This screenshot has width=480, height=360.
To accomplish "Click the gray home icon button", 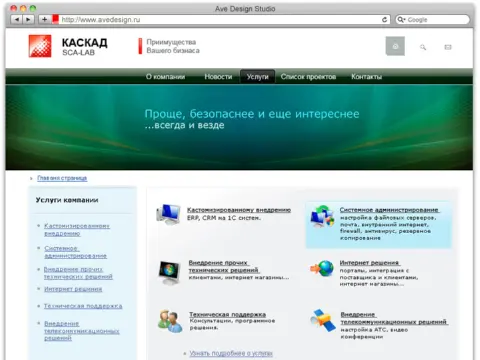I will click(395, 46).
